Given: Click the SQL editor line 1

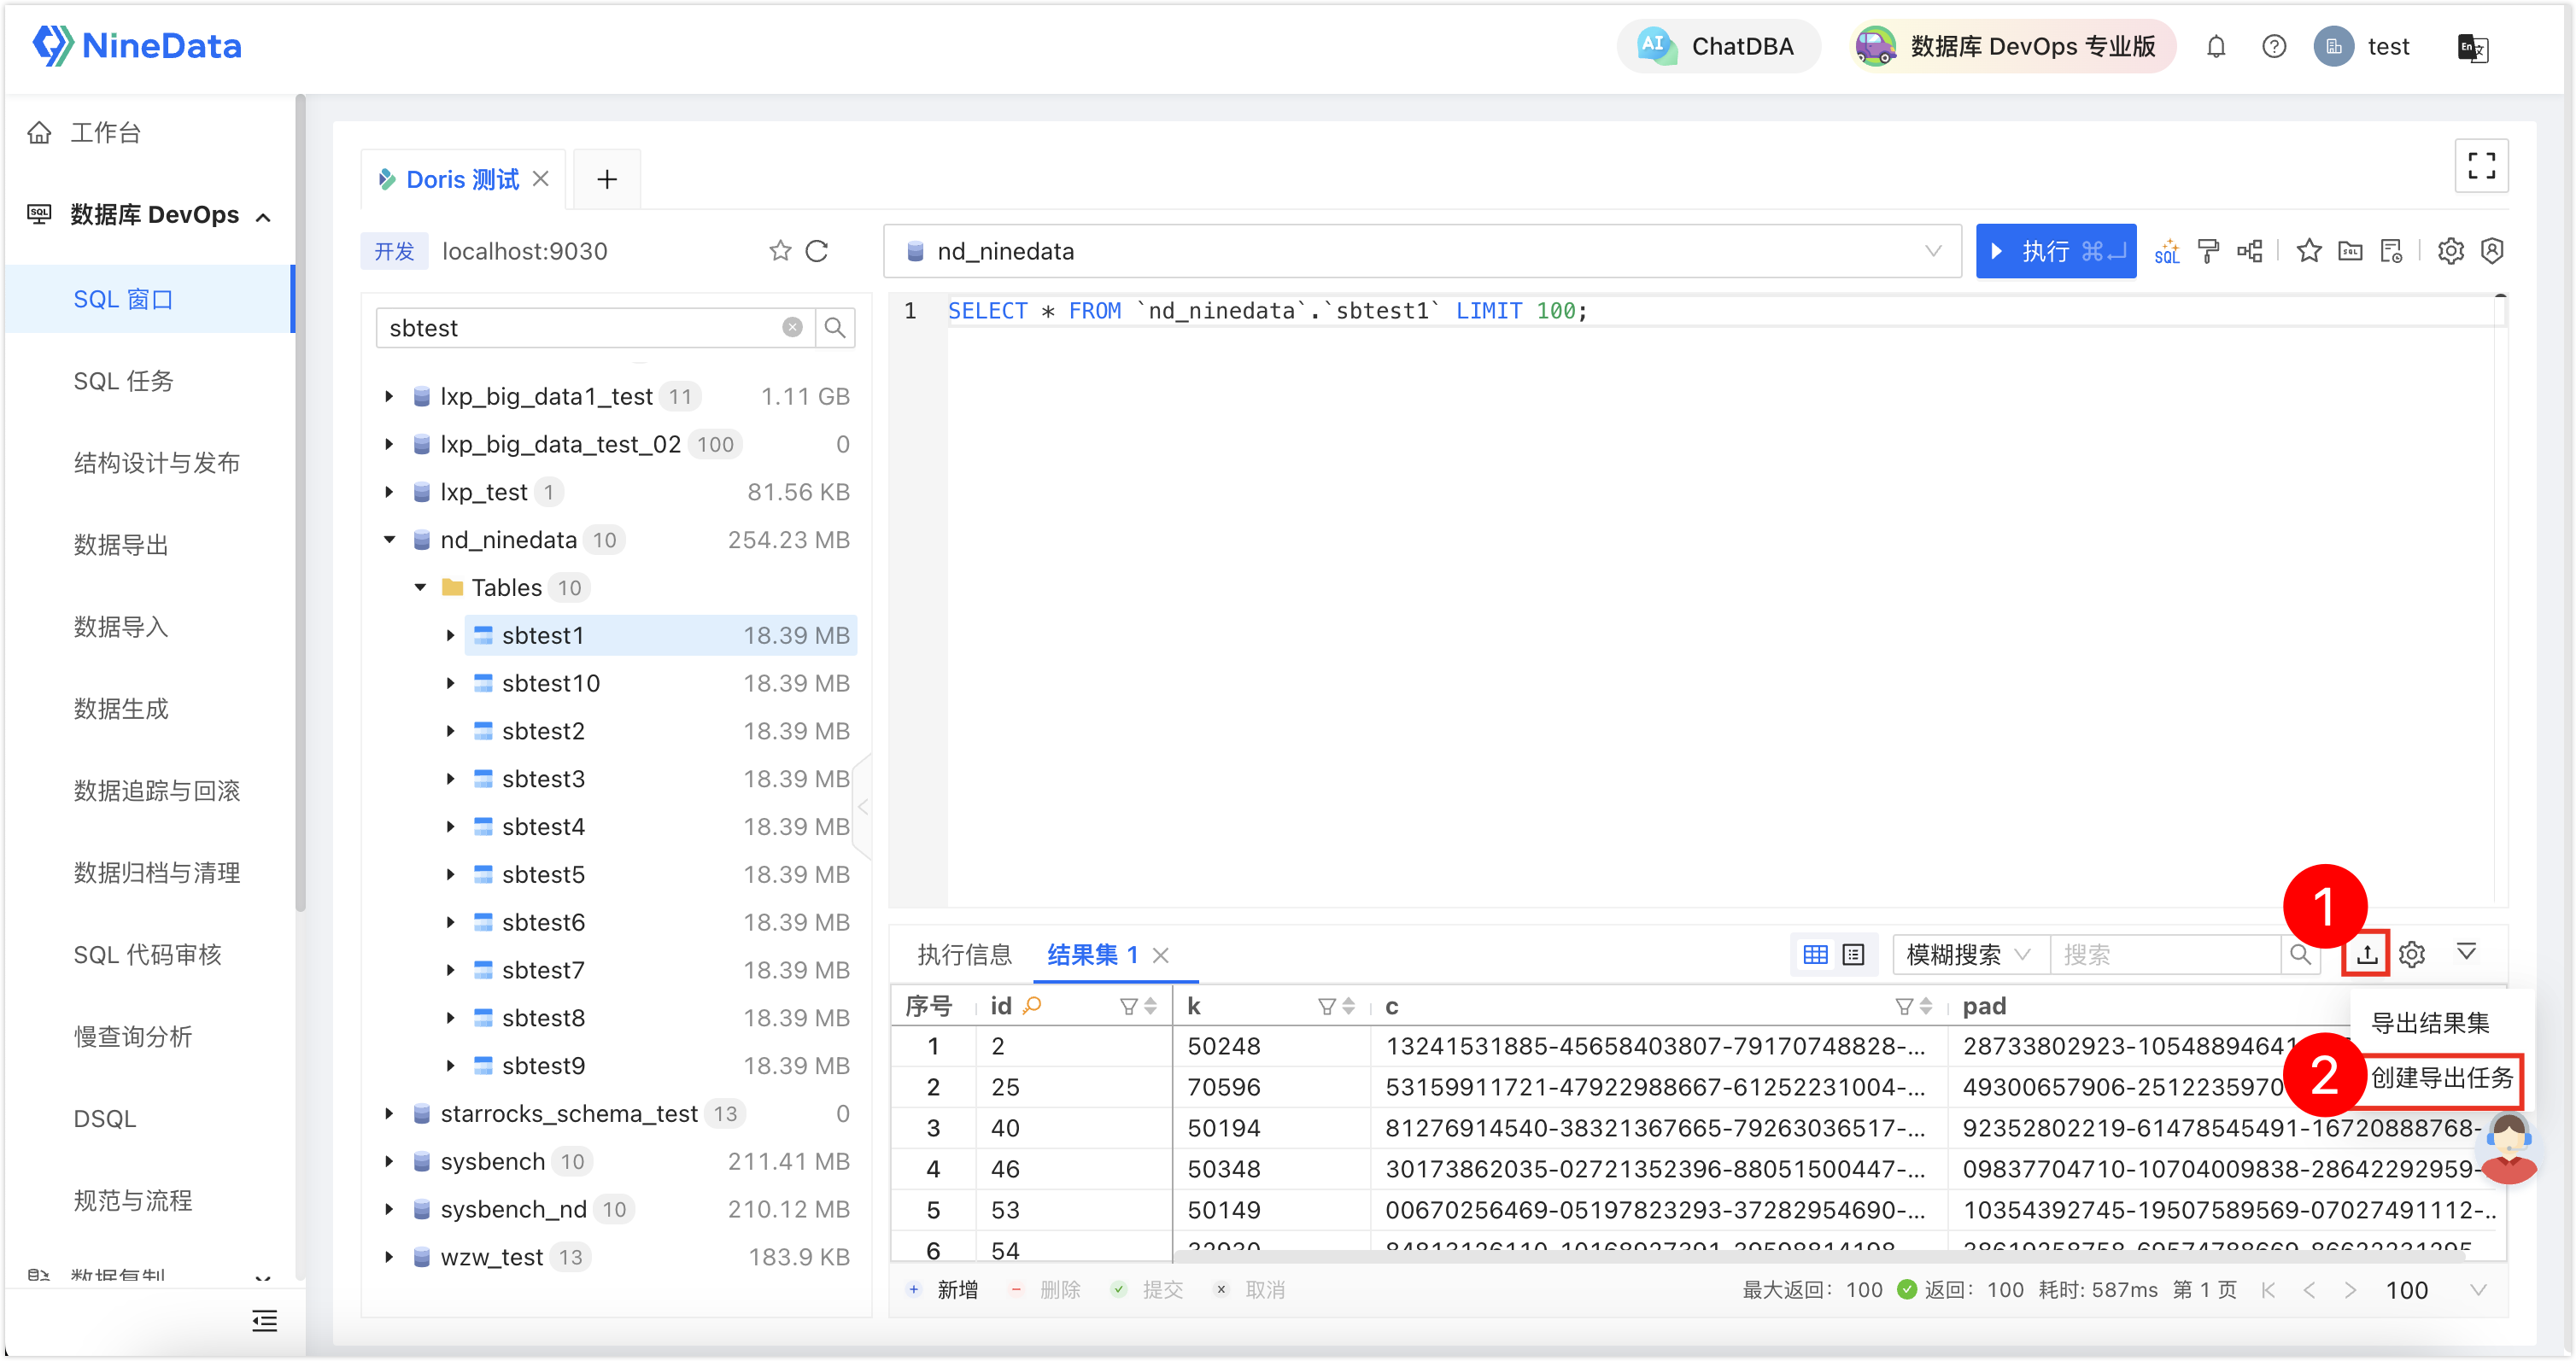Looking at the screenshot, I should click(1267, 311).
